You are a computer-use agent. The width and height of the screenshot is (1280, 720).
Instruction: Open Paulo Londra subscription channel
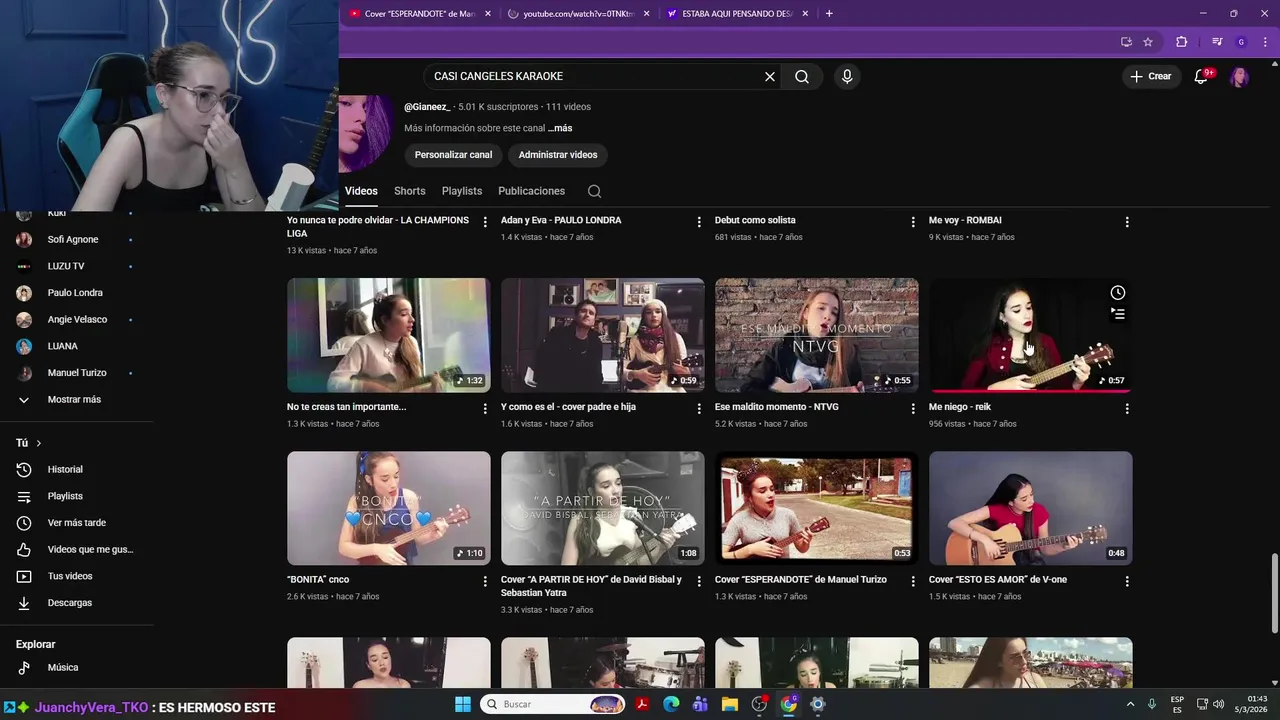[74, 293]
